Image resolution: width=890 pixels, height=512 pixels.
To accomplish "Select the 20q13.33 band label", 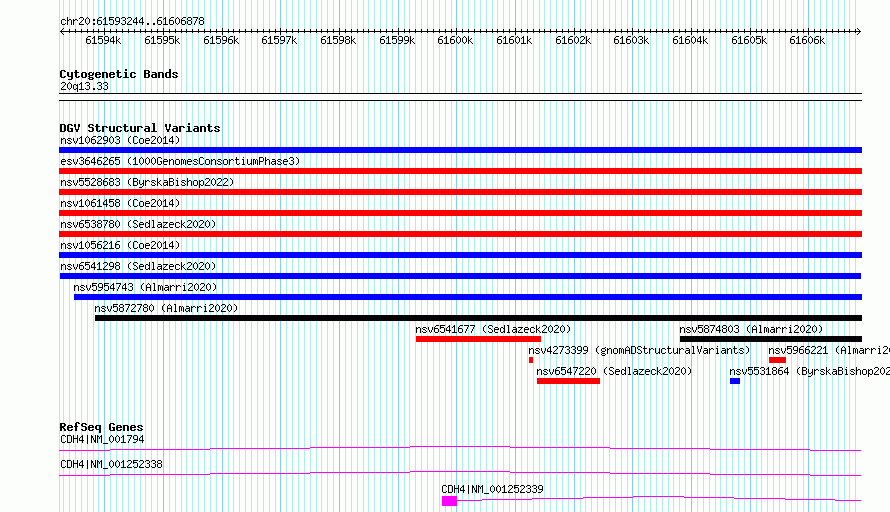I will click(x=84, y=87).
